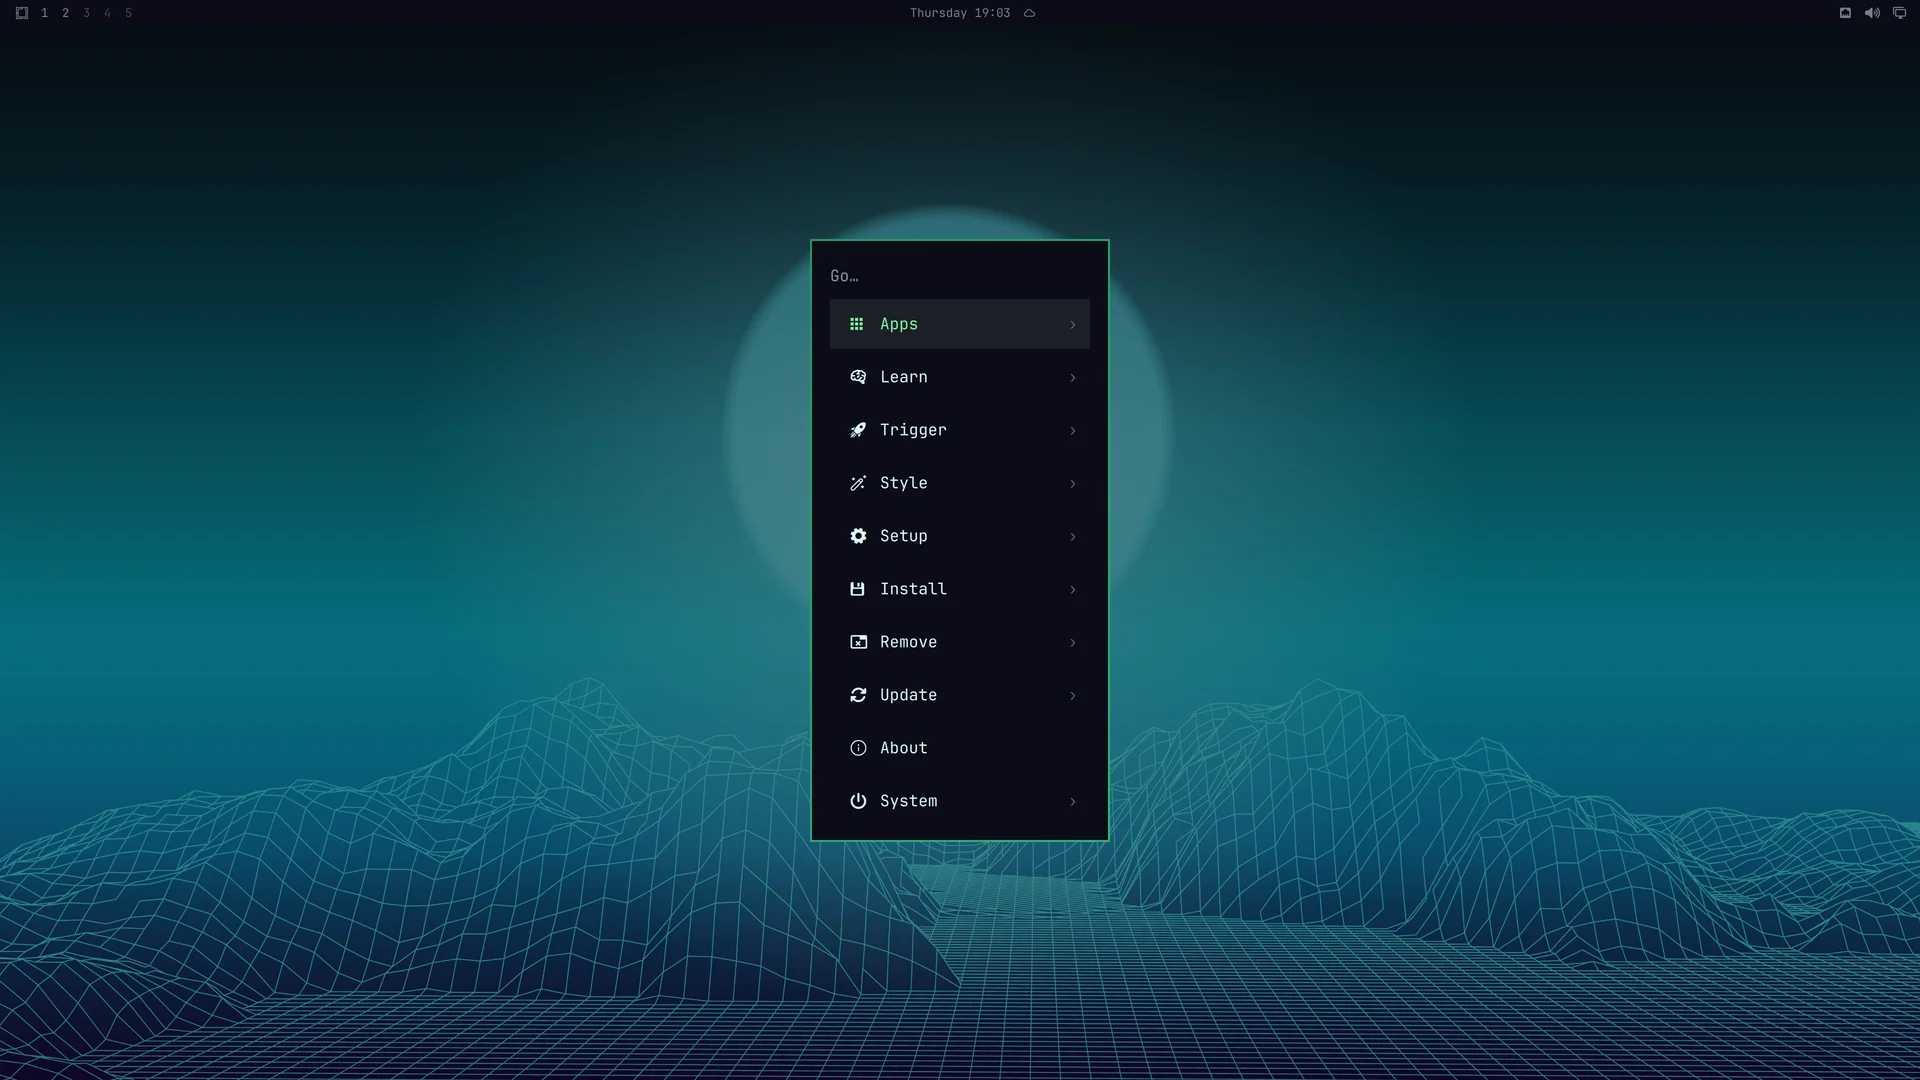Screen dimensions: 1920x1080
Task: Click the Thursday 19:03 clock
Action: tap(960, 13)
